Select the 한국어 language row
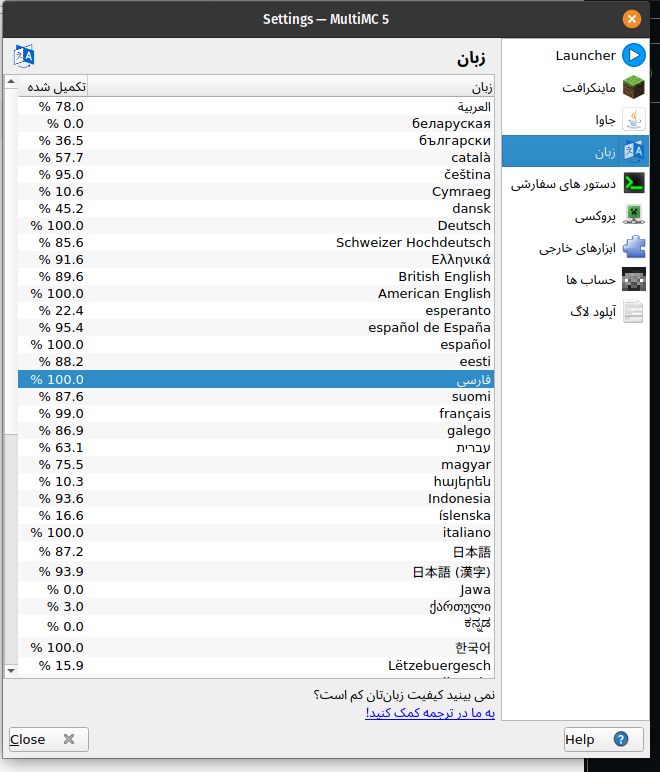This screenshot has height=772, width=660. click(x=256, y=647)
